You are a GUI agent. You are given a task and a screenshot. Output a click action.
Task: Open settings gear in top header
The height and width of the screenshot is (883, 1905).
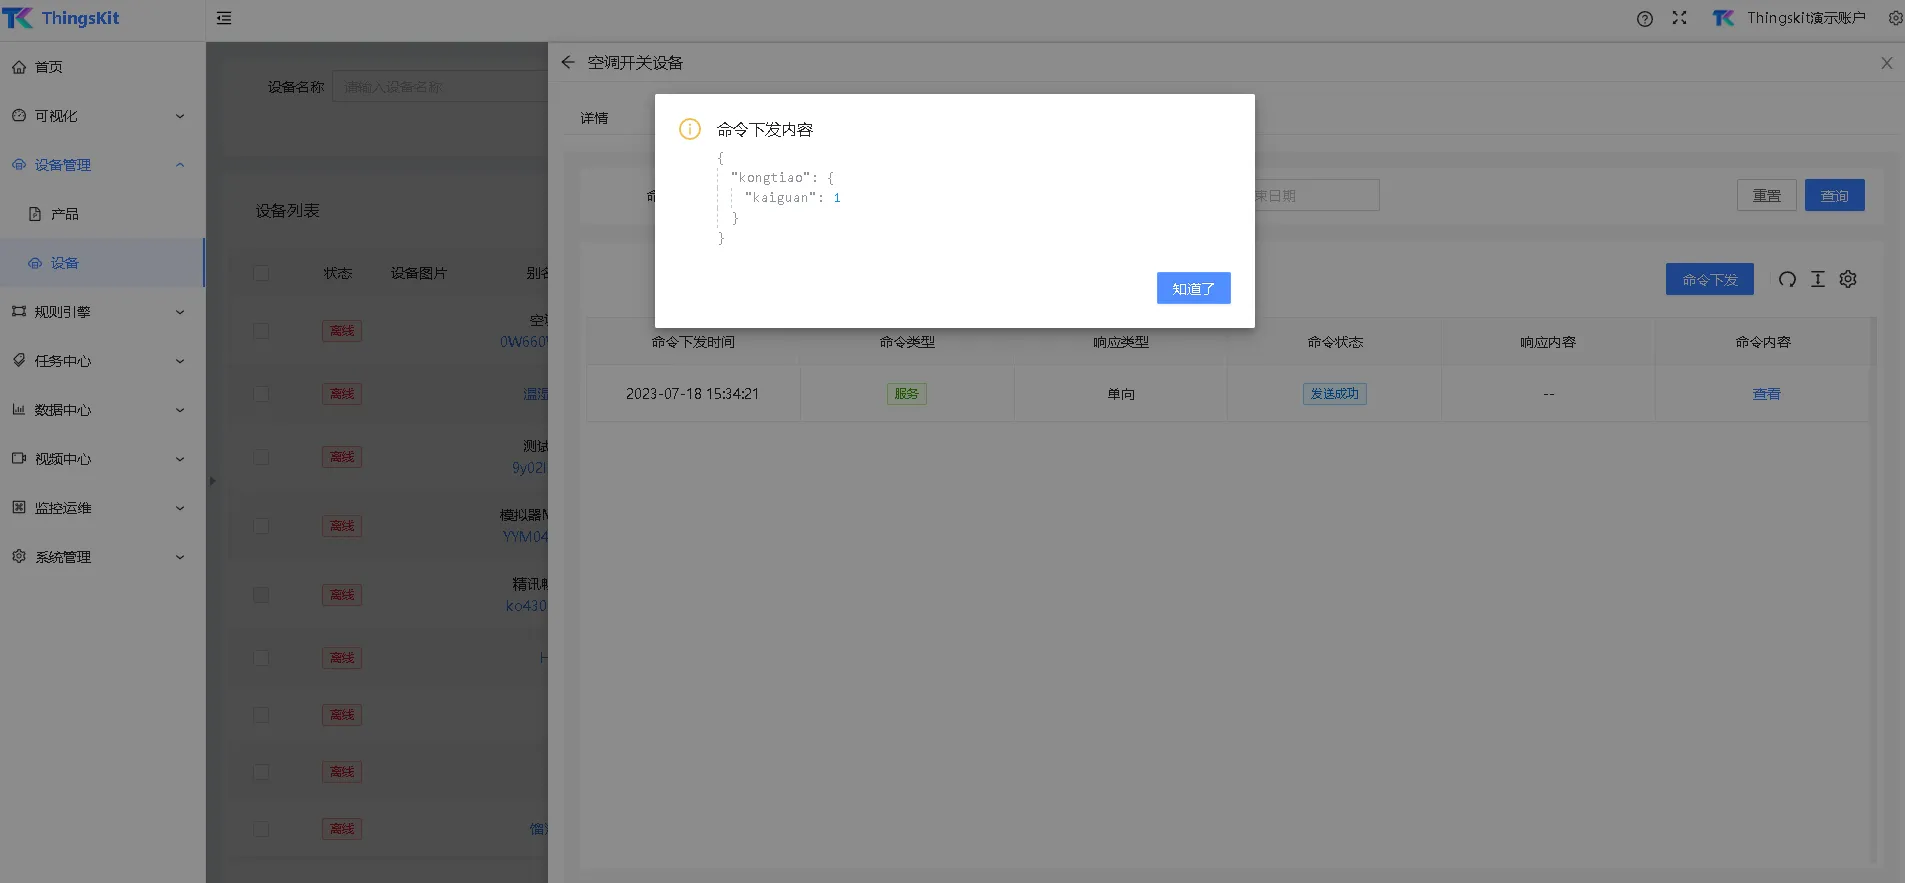[1894, 18]
